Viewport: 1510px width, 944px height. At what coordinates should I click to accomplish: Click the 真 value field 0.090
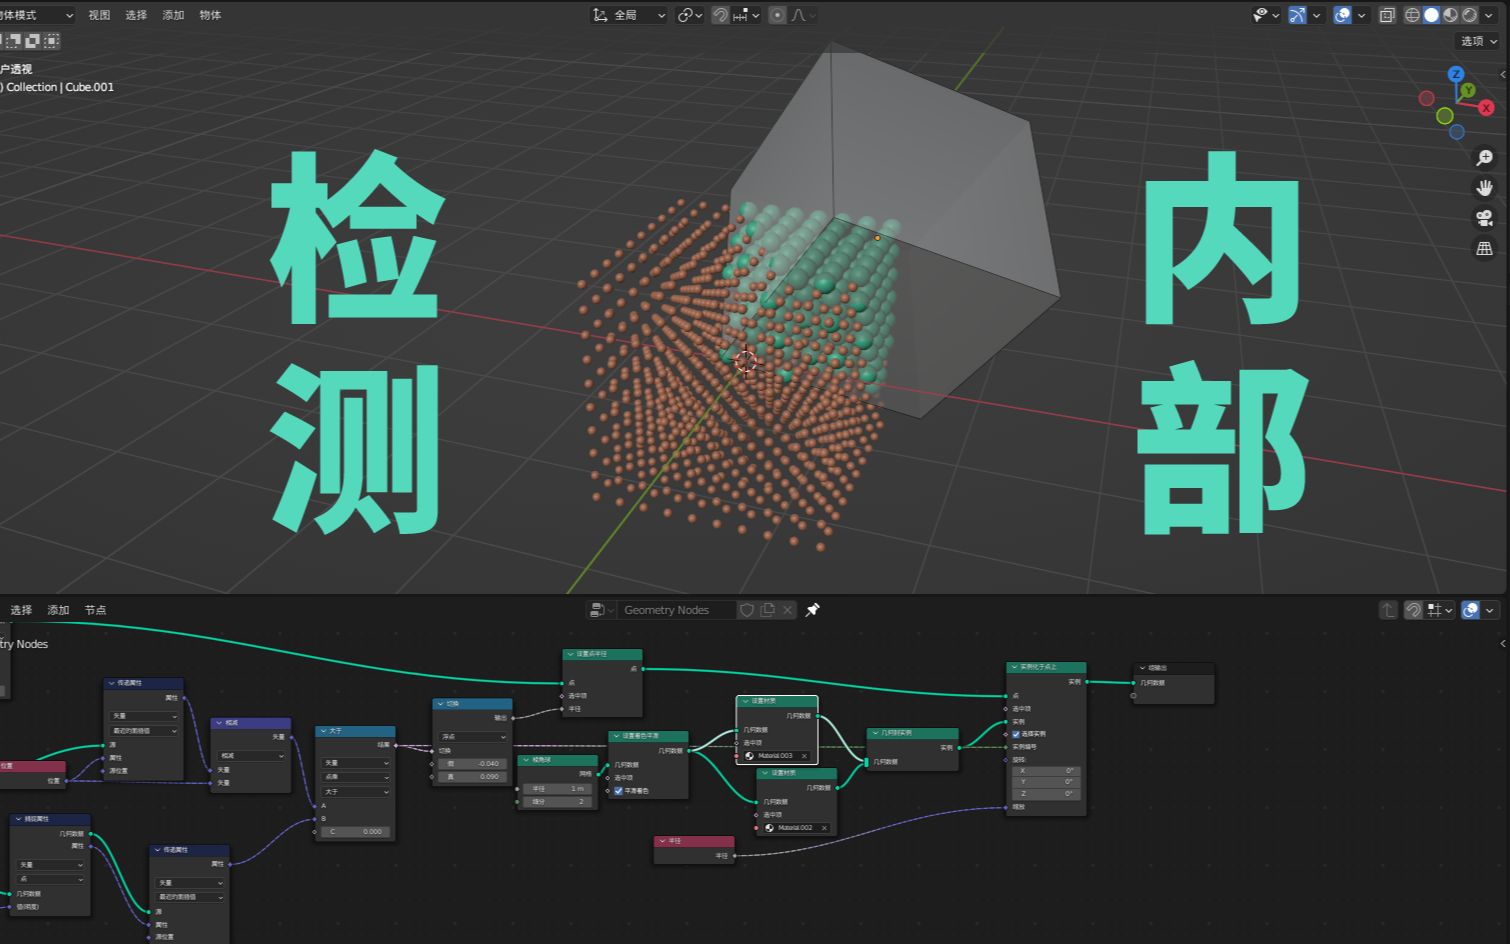pyautogui.click(x=473, y=776)
